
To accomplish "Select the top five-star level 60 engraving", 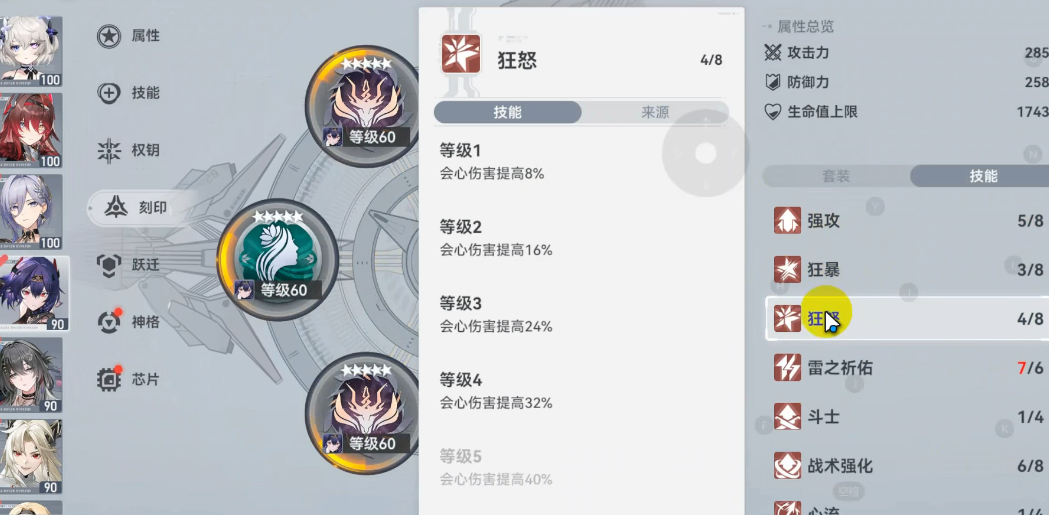I will coord(366,106).
